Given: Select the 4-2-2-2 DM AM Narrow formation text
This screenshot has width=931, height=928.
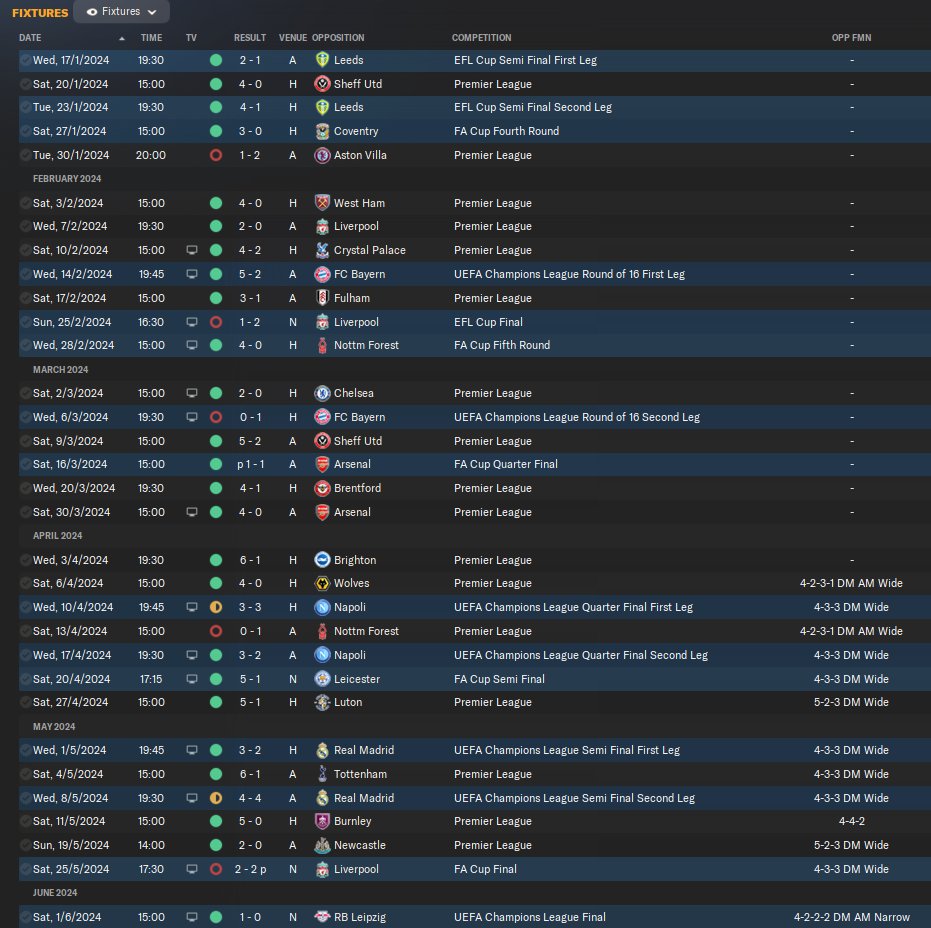Looking at the screenshot, I should pos(851,917).
